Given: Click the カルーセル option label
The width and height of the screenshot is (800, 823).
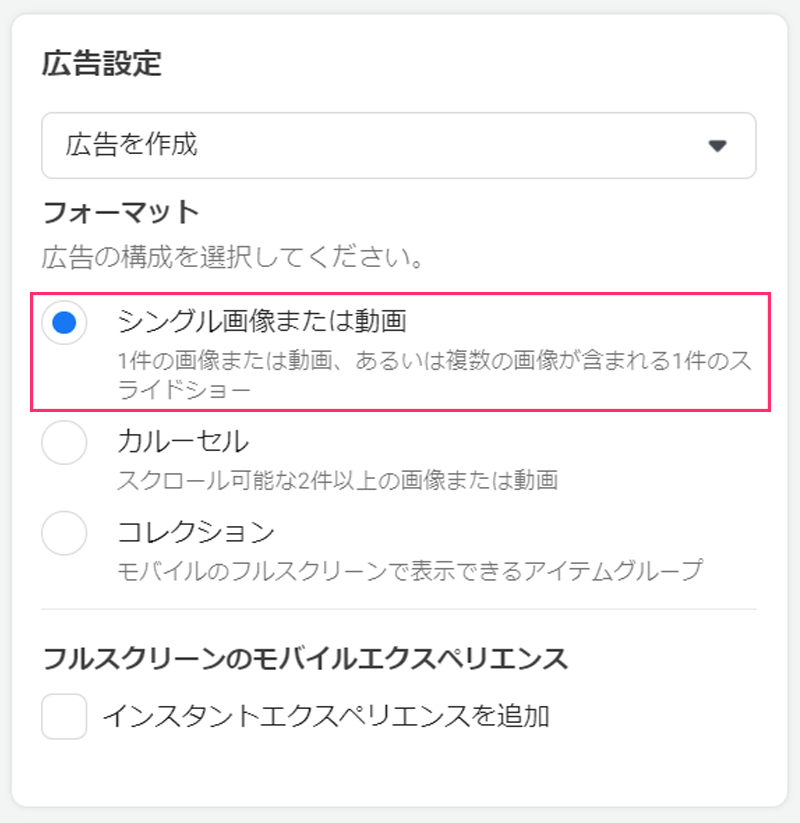Looking at the screenshot, I should click(183, 441).
